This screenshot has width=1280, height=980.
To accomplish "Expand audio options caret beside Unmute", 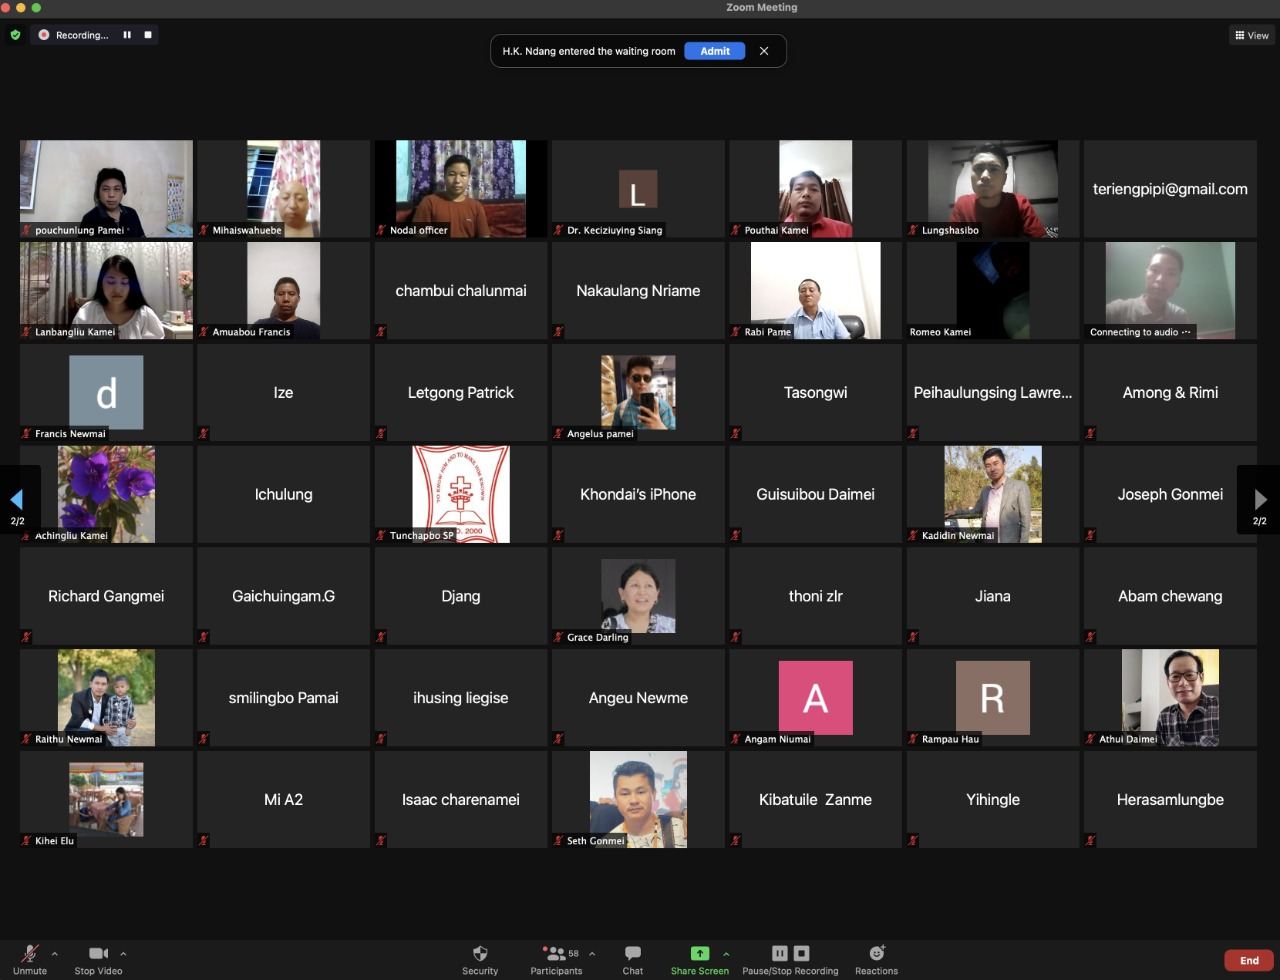I will coord(54,954).
